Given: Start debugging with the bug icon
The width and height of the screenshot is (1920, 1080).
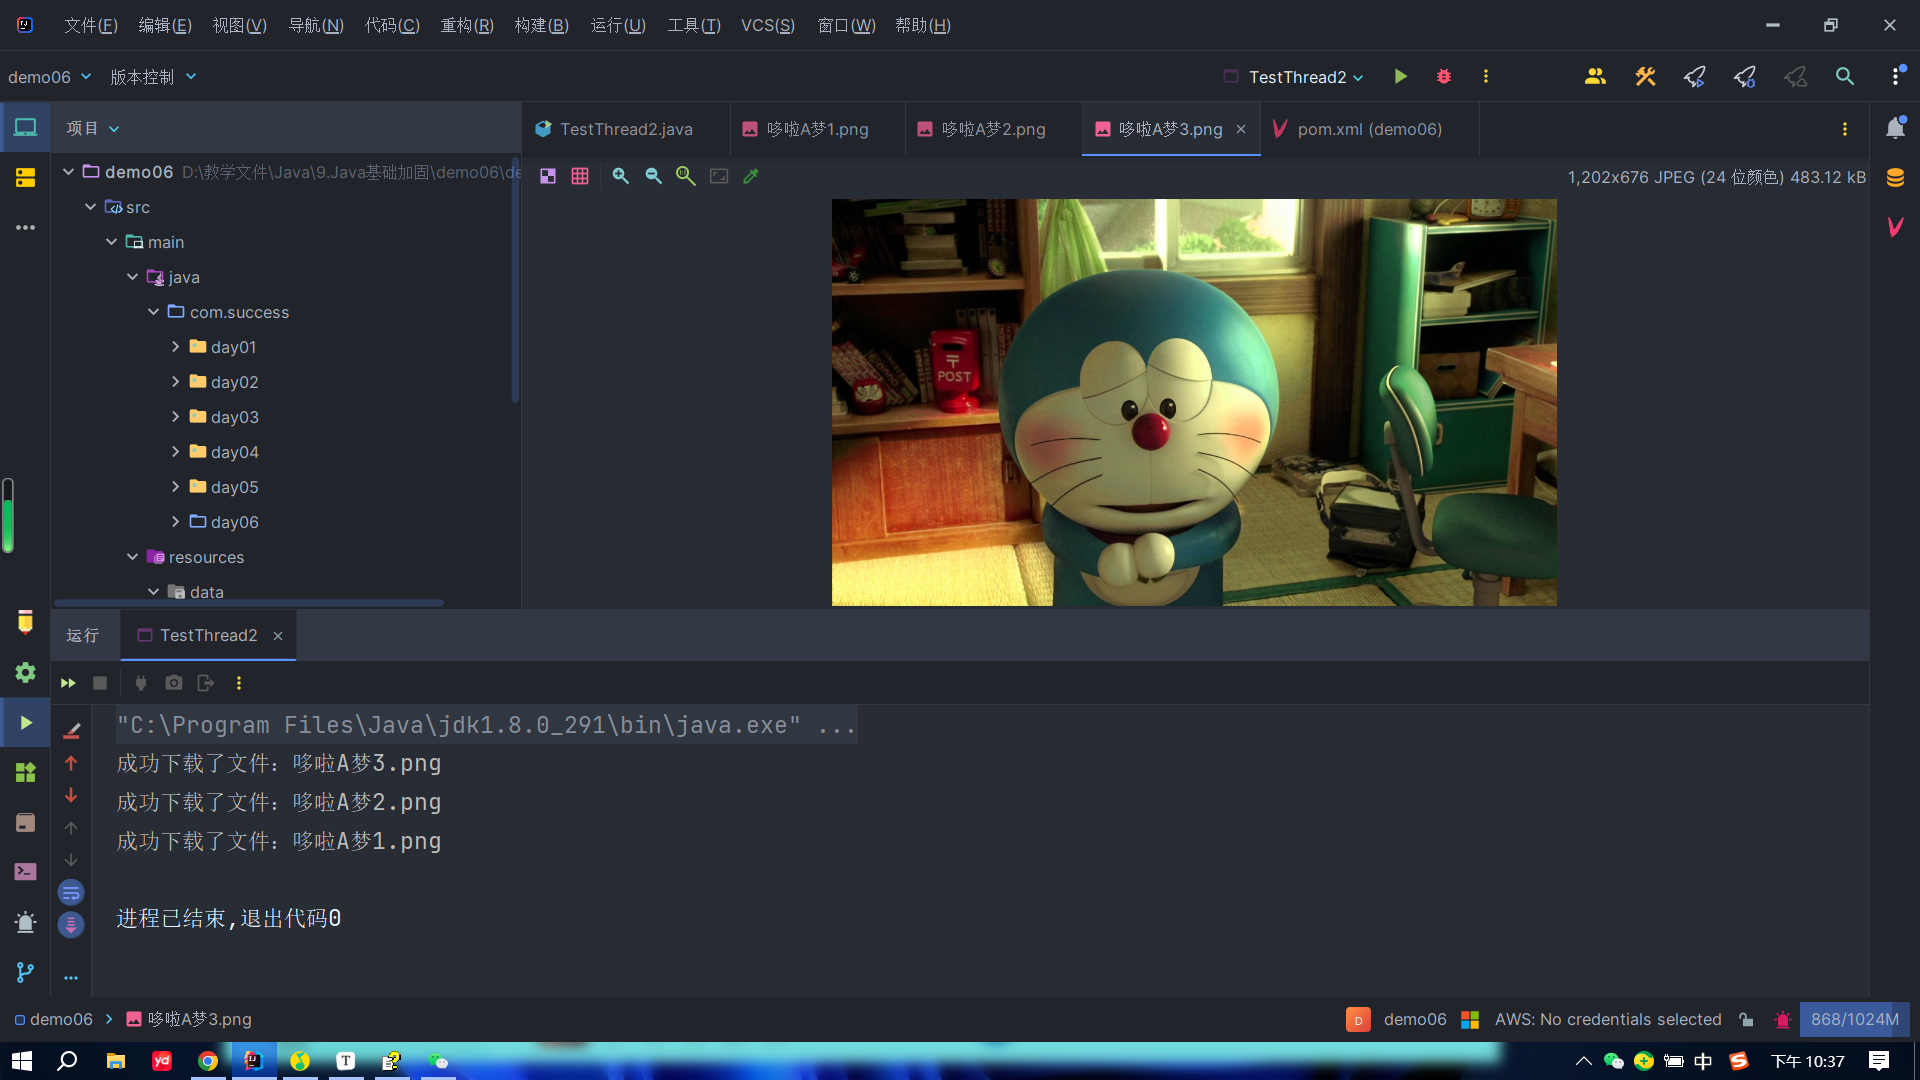Looking at the screenshot, I should 1443,77.
